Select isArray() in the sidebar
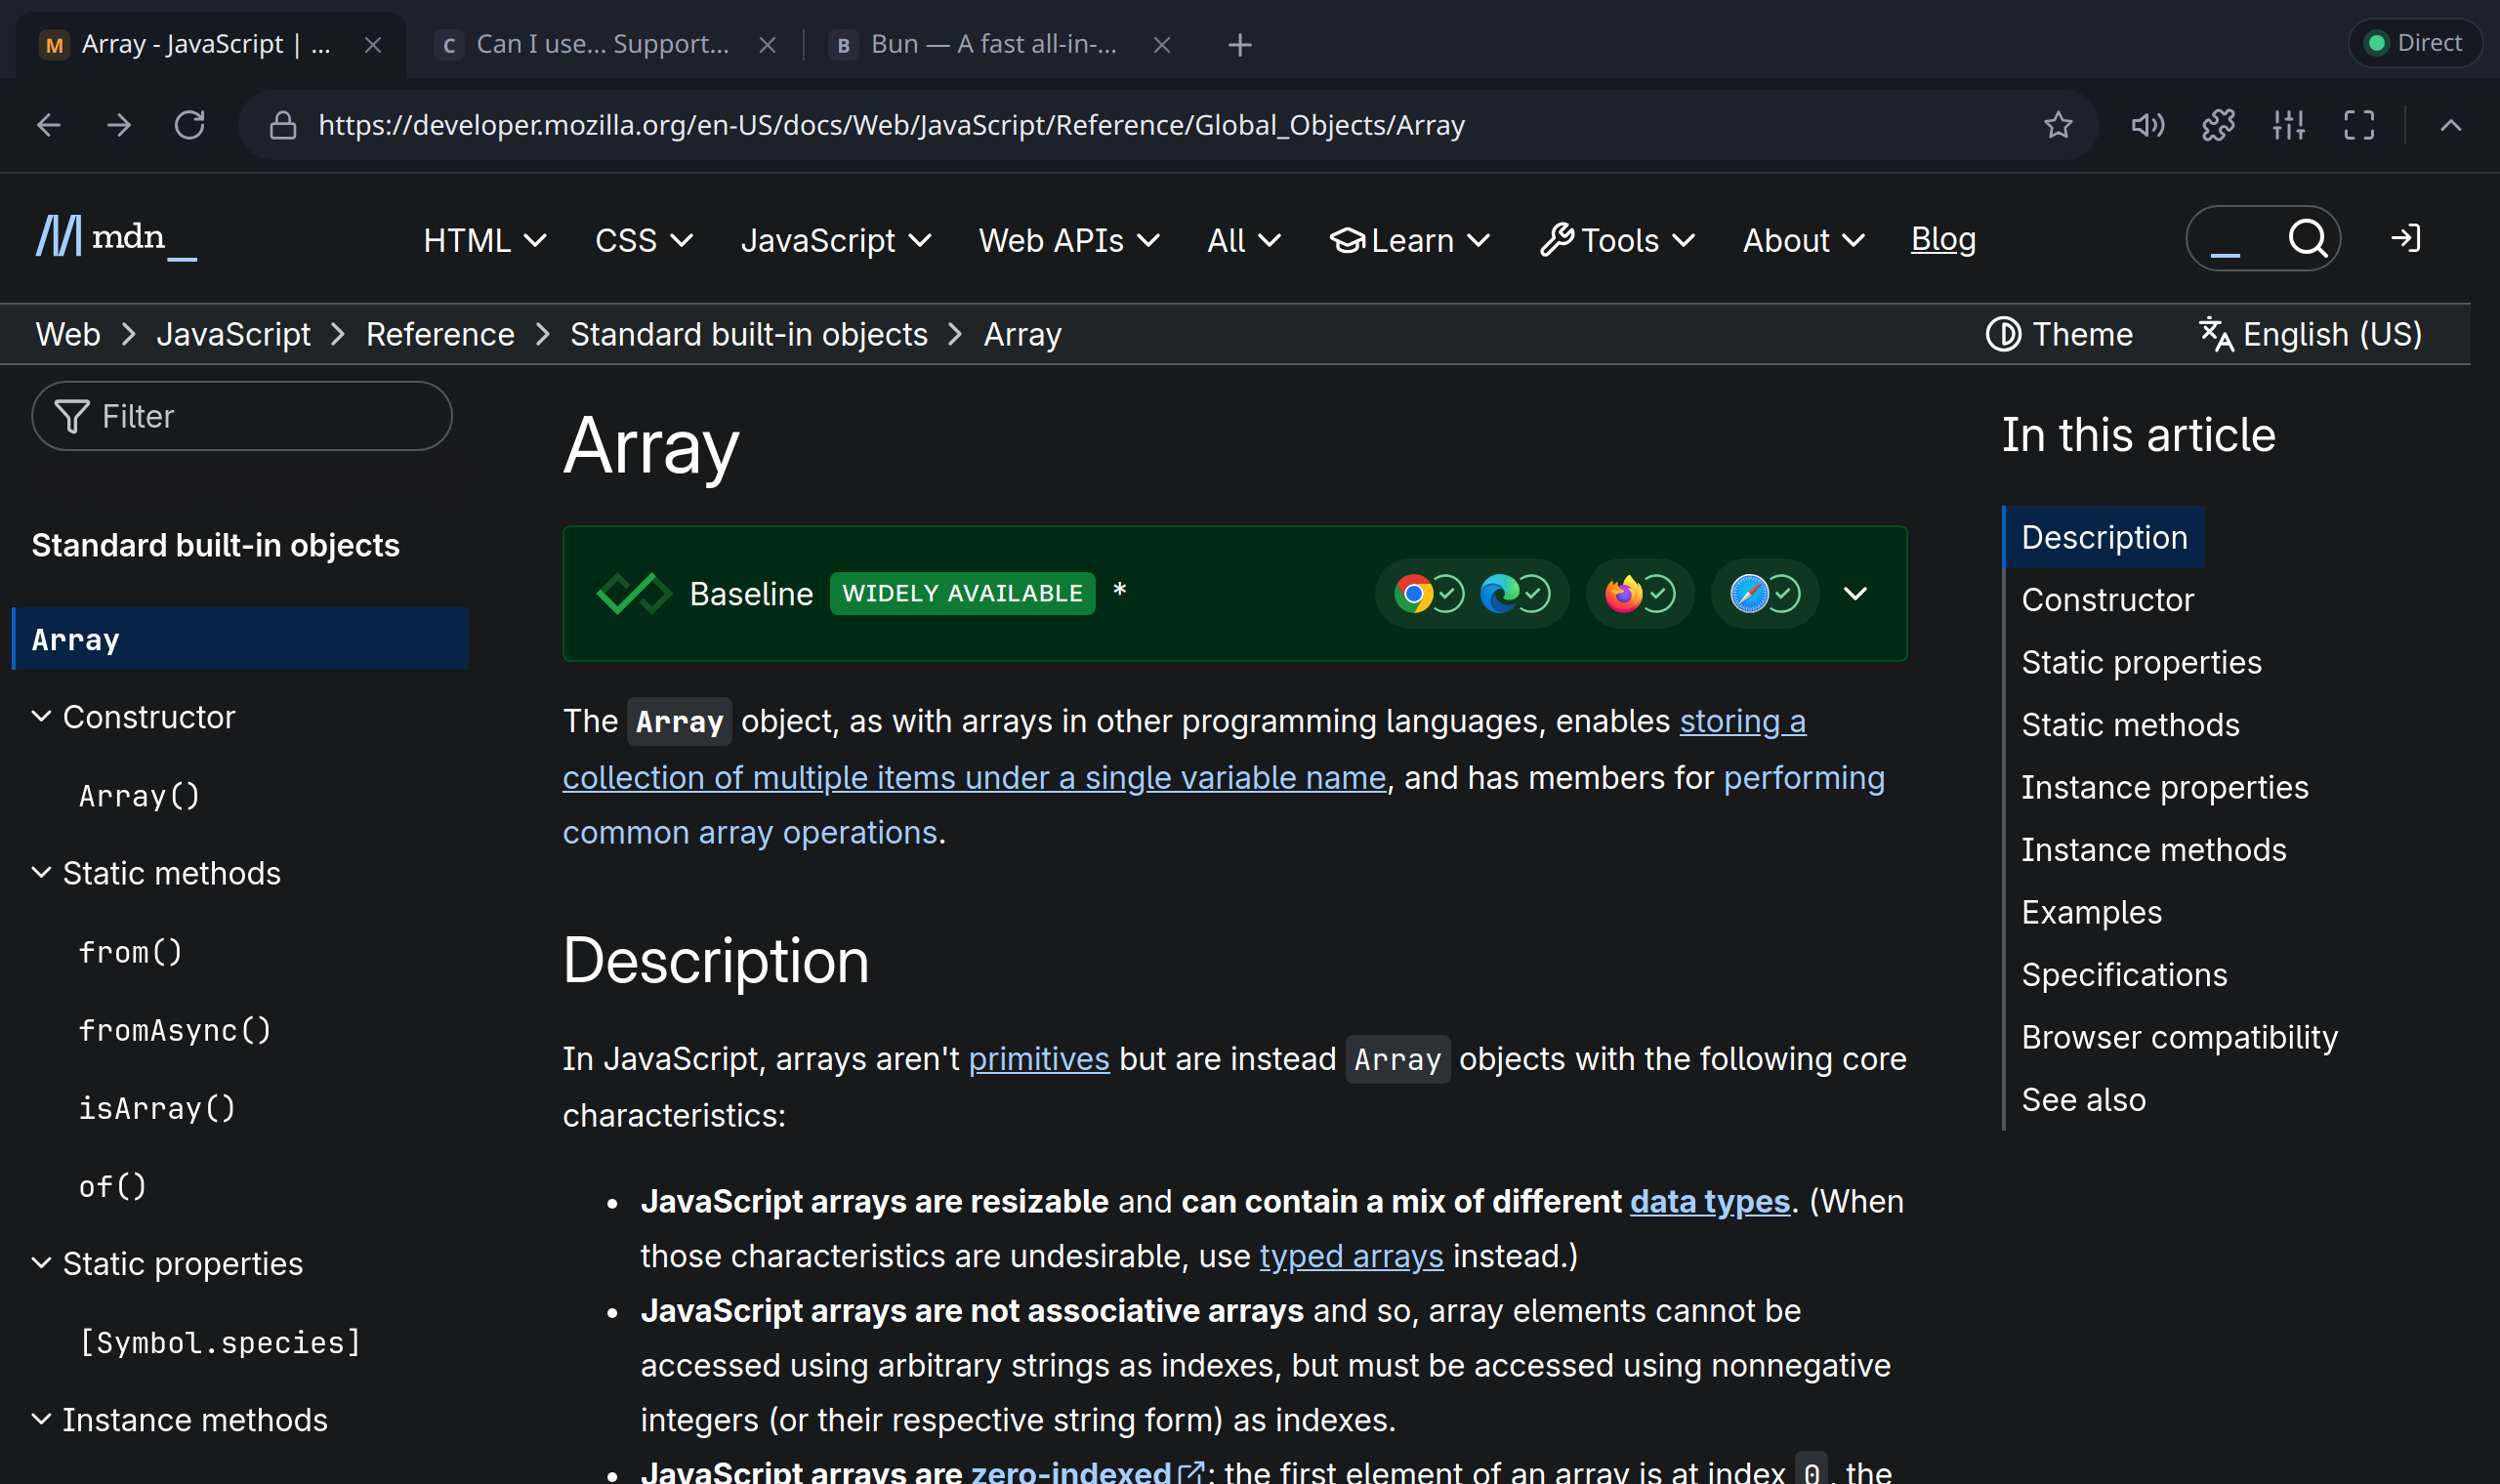The height and width of the screenshot is (1484, 2500). [x=157, y=1108]
